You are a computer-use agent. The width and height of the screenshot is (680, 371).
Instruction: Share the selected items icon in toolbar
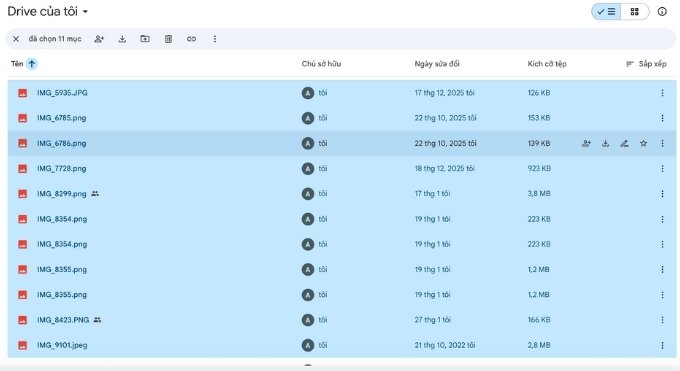point(99,39)
